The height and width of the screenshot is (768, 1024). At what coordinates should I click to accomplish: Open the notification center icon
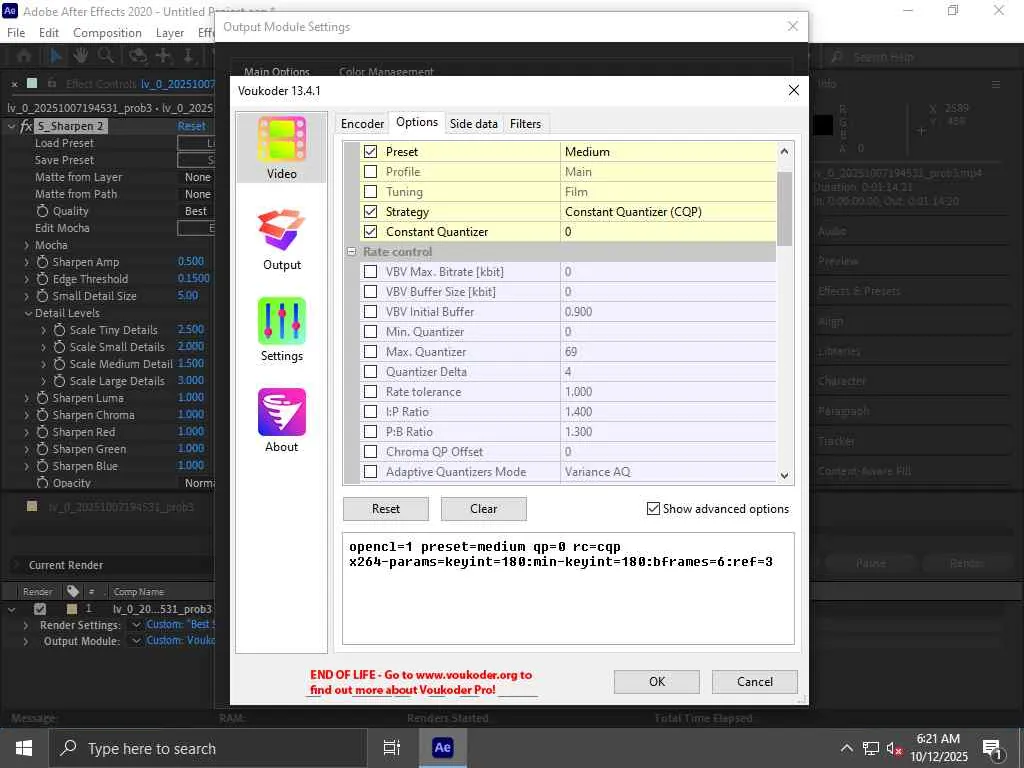(992, 748)
